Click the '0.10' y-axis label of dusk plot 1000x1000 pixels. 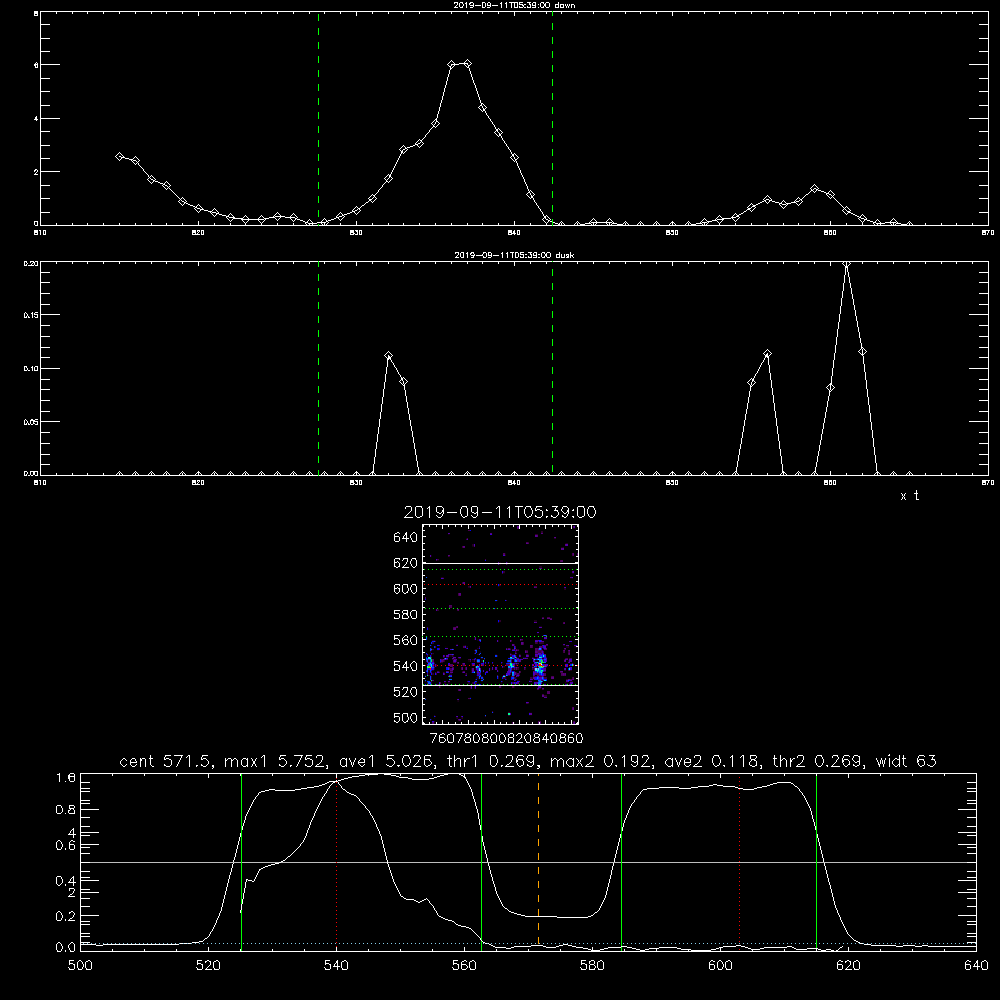31,369
